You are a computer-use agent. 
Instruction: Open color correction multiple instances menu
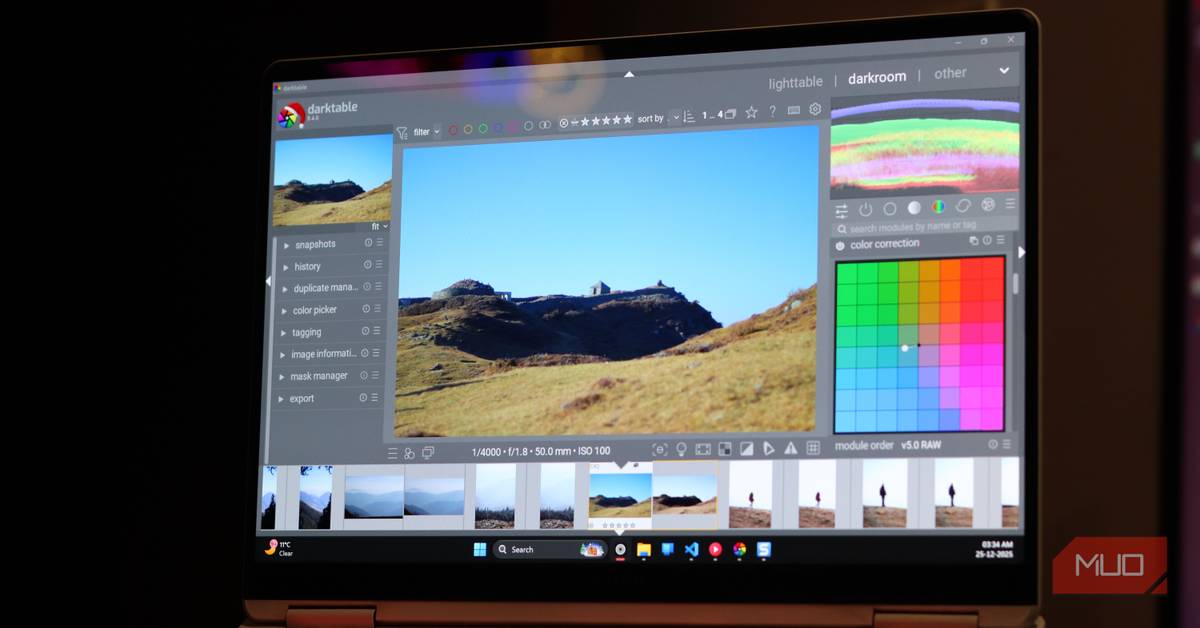974,241
